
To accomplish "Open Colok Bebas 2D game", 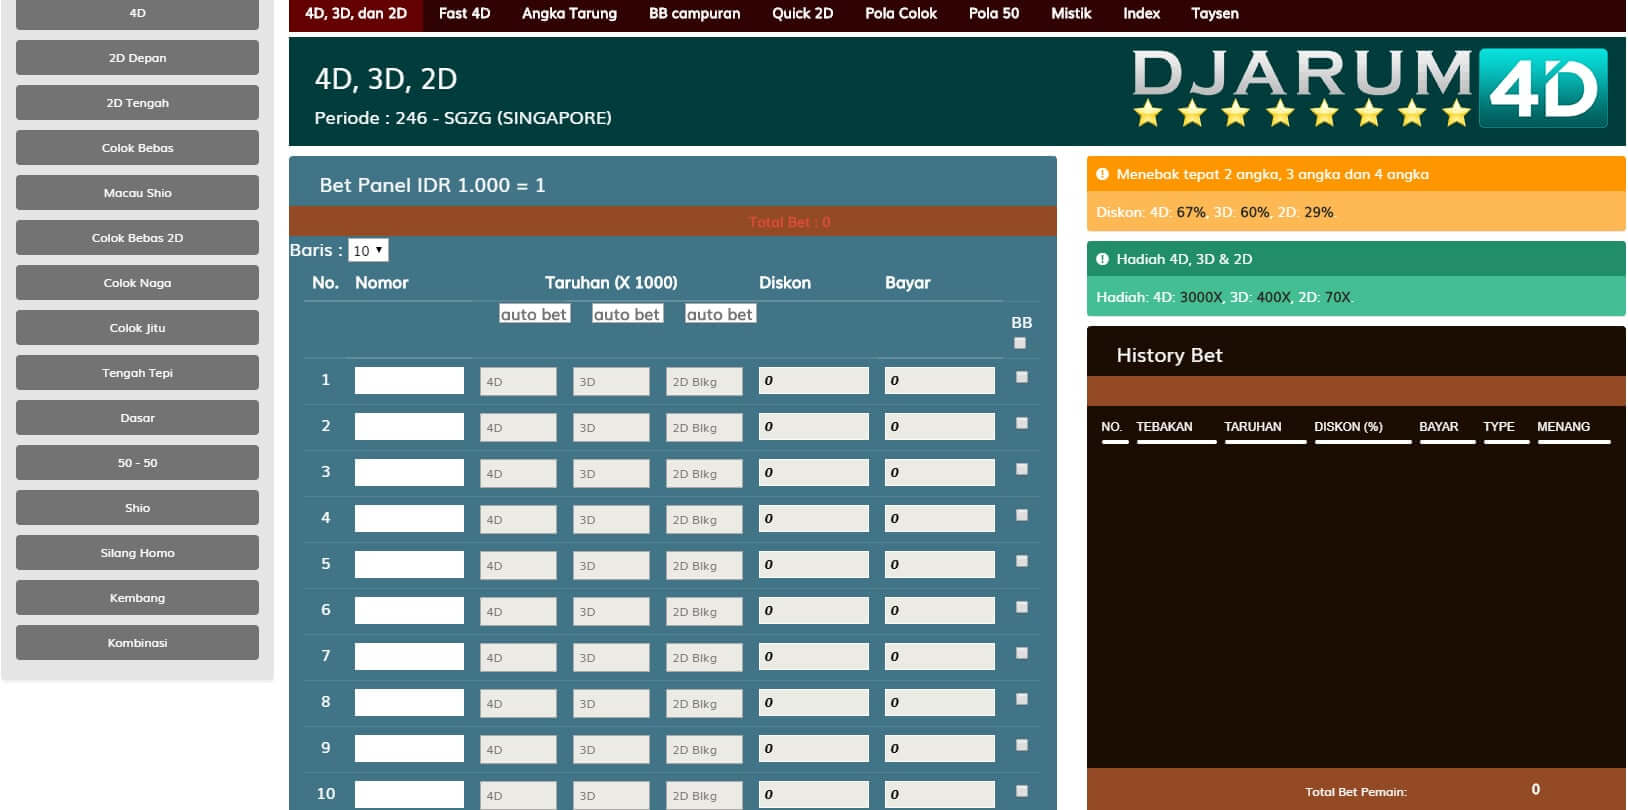I will pyautogui.click(x=137, y=238).
